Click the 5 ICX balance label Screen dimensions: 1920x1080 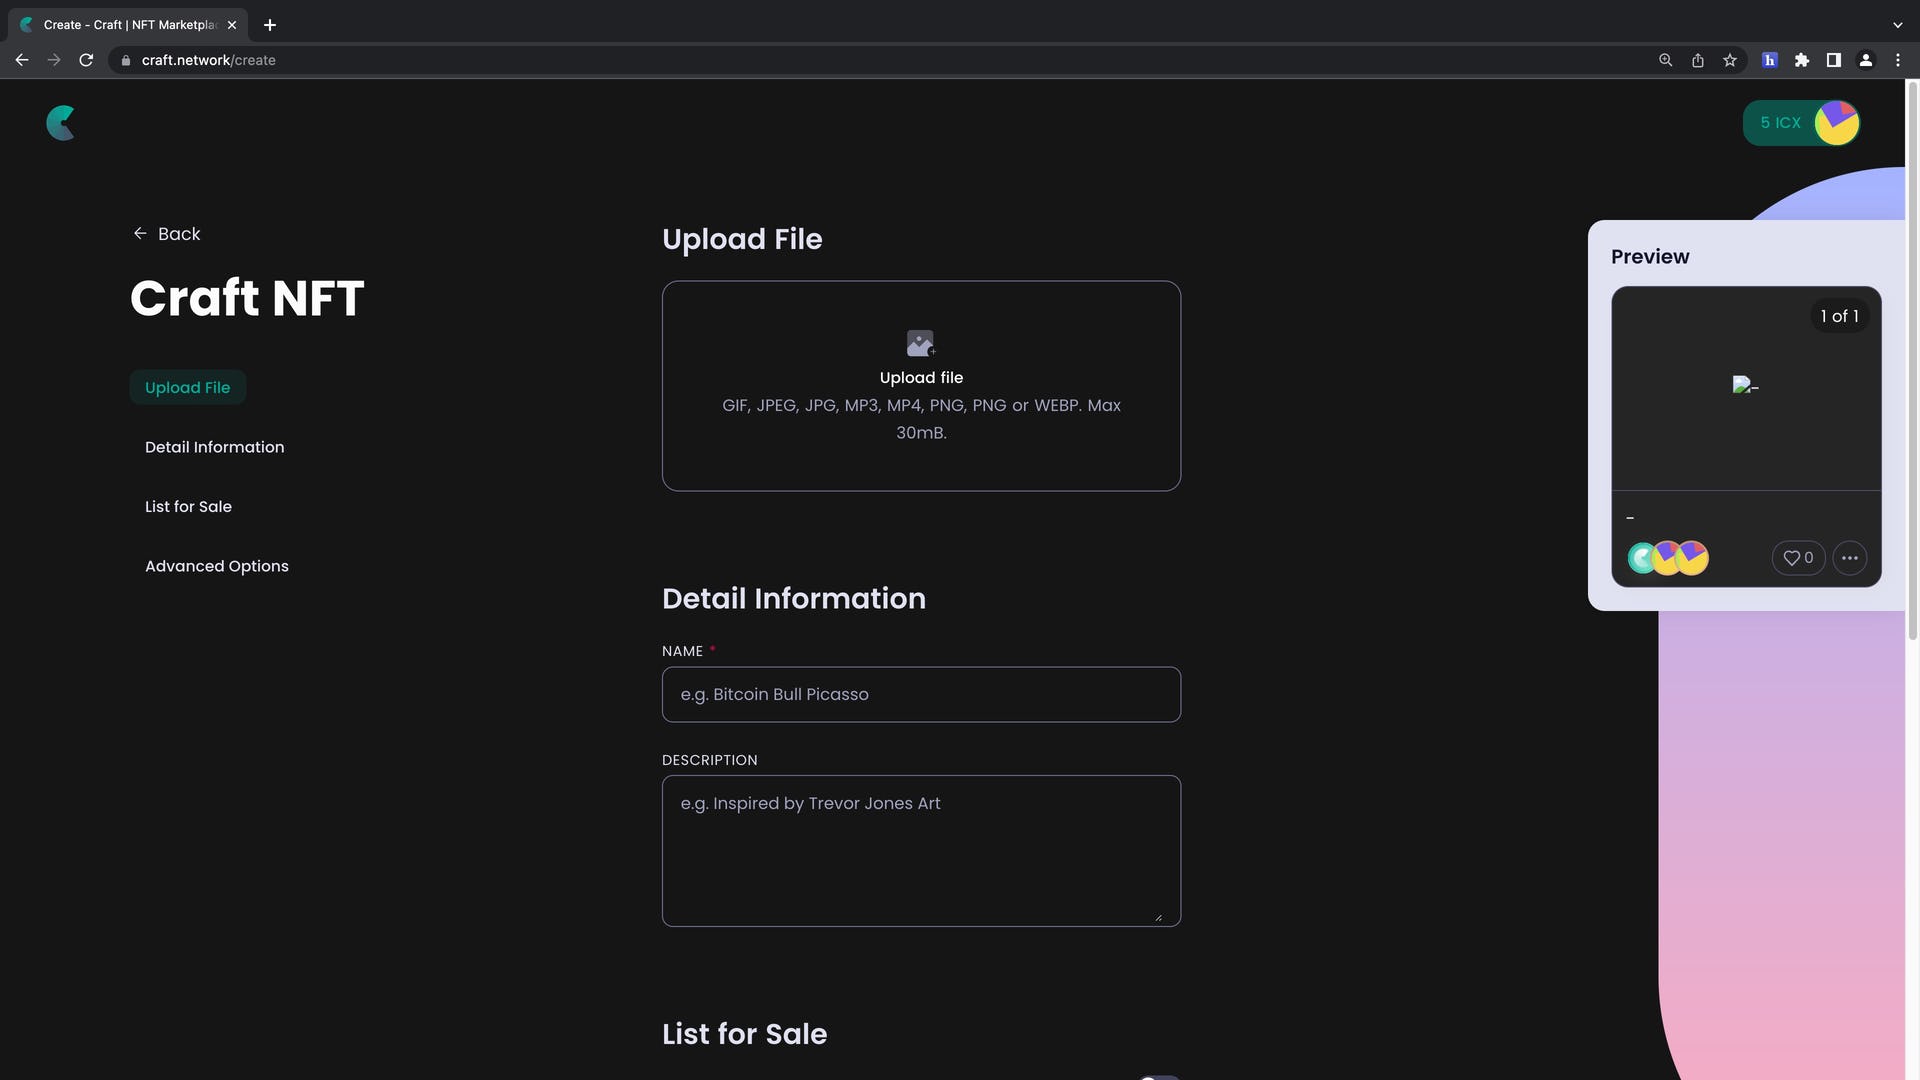tap(1780, 123)
